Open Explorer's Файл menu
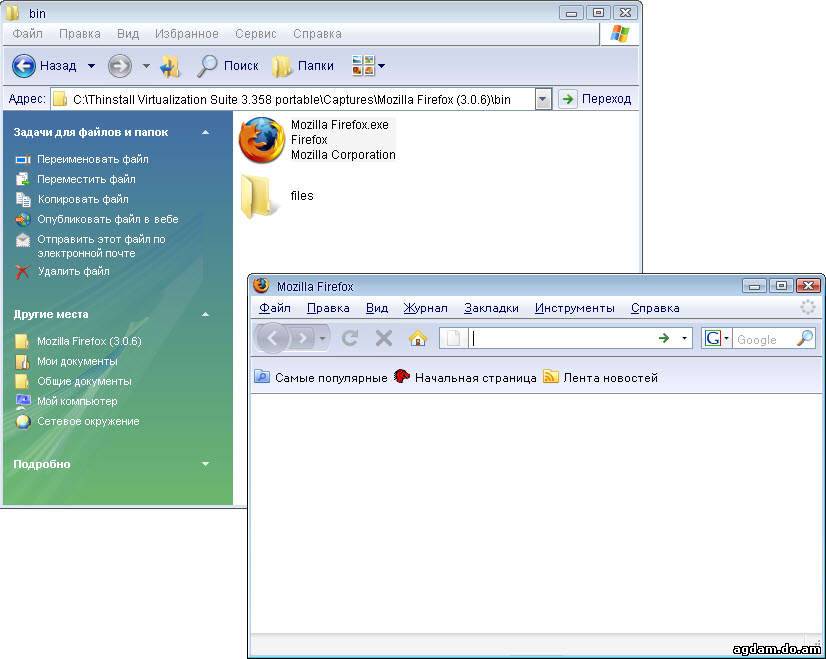 pos(27,34)
